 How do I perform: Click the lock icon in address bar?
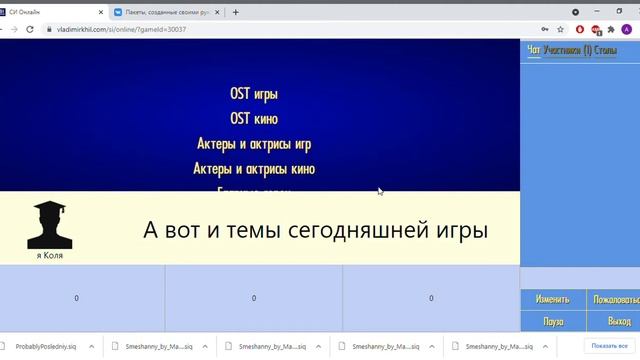click(x=49, y=29)
